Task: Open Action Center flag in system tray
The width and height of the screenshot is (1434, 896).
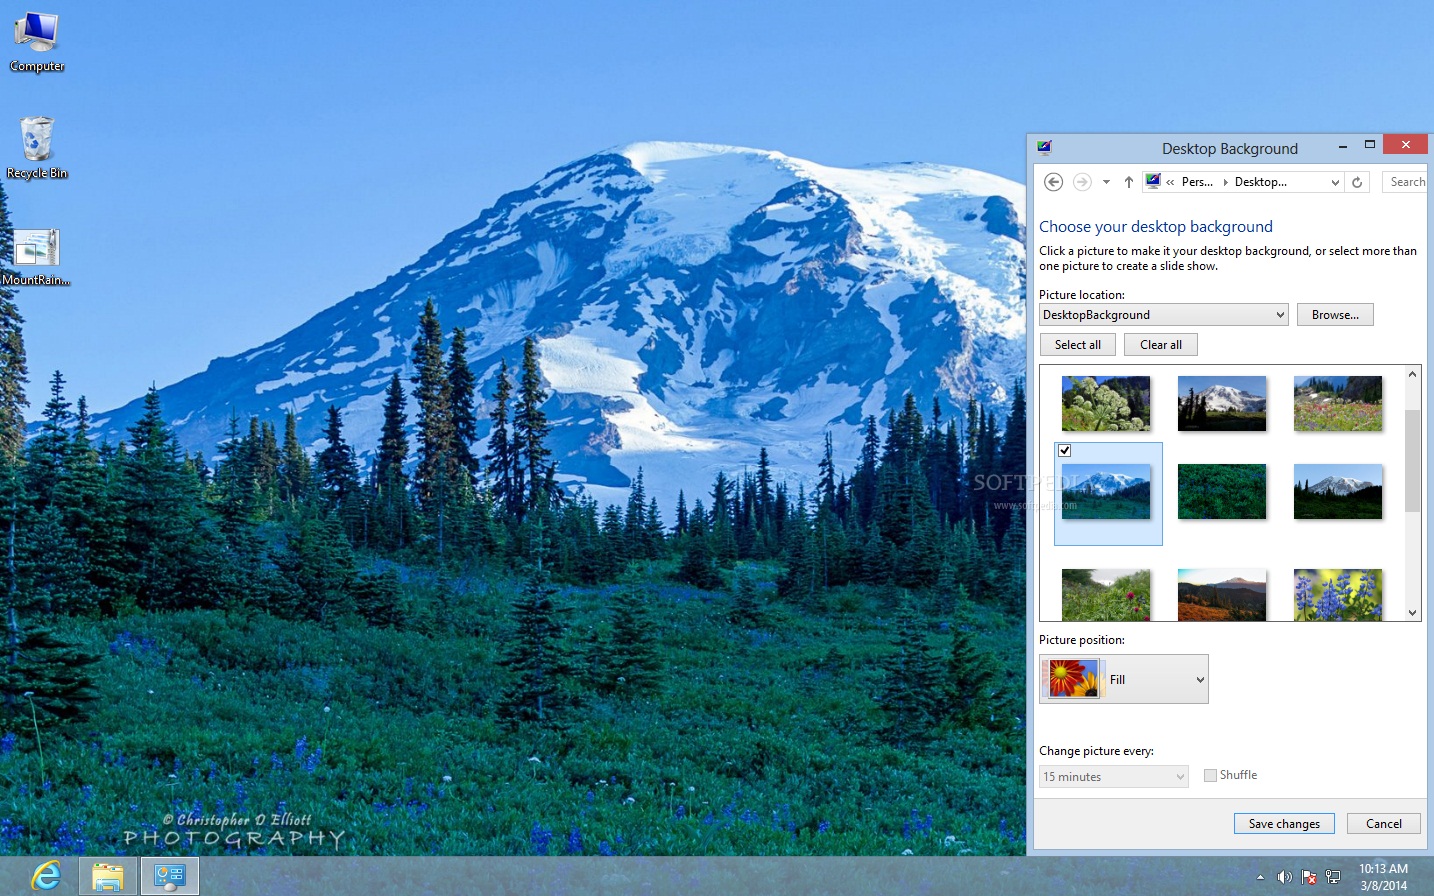Action: coord(1309,877)
